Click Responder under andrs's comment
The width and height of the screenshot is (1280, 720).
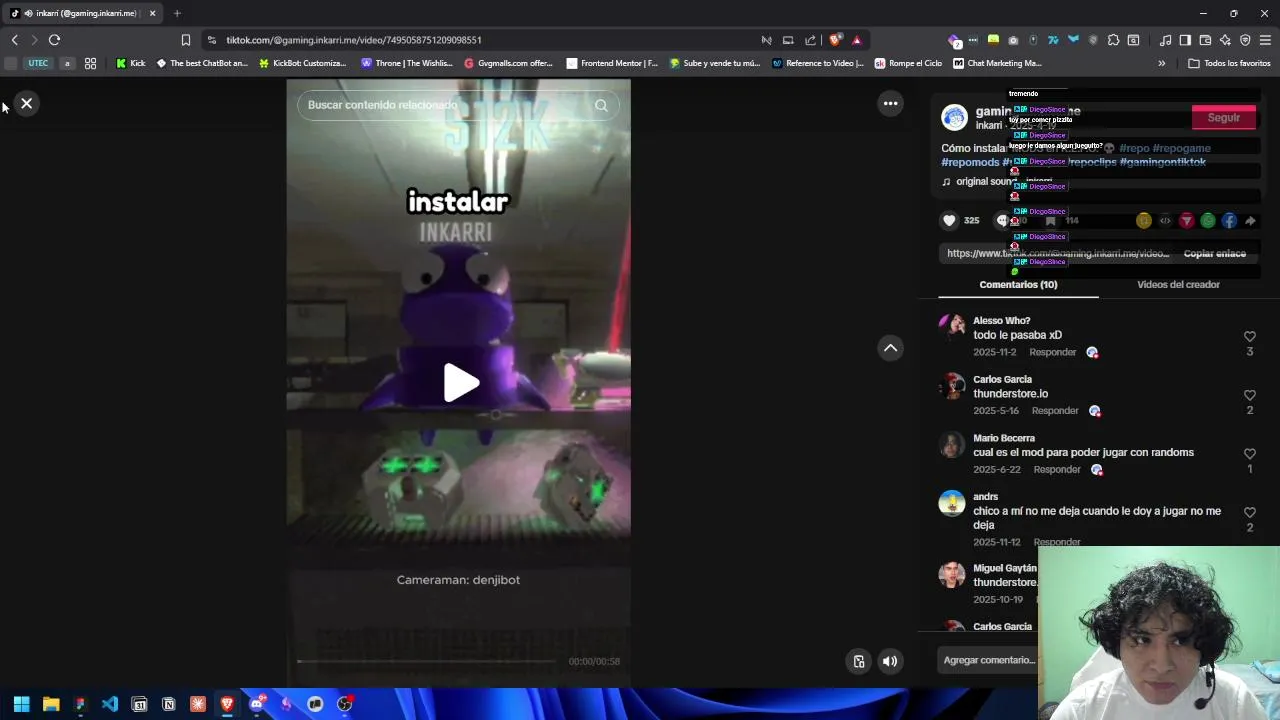[x=1057, y=542]
